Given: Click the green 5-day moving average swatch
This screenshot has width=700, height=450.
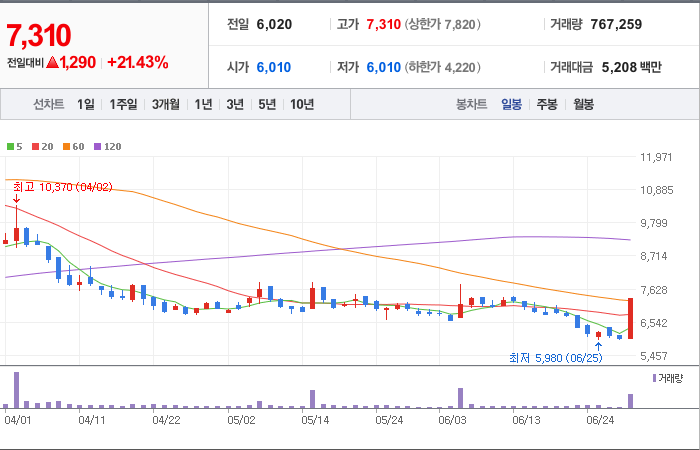Looking at the screenshot, I should click(10, 146).
